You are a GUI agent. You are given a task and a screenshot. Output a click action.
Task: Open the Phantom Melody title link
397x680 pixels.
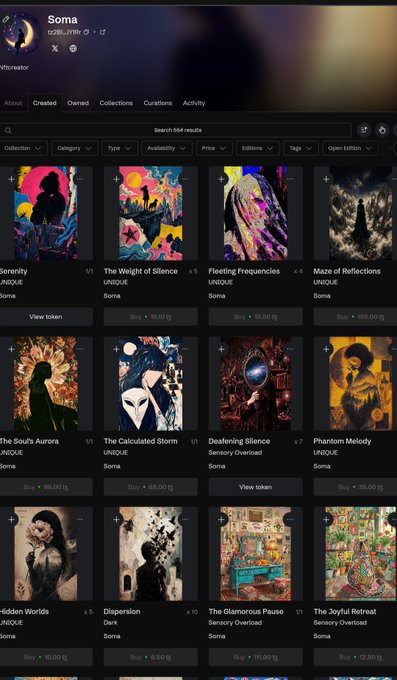click(x=342, y=441)
